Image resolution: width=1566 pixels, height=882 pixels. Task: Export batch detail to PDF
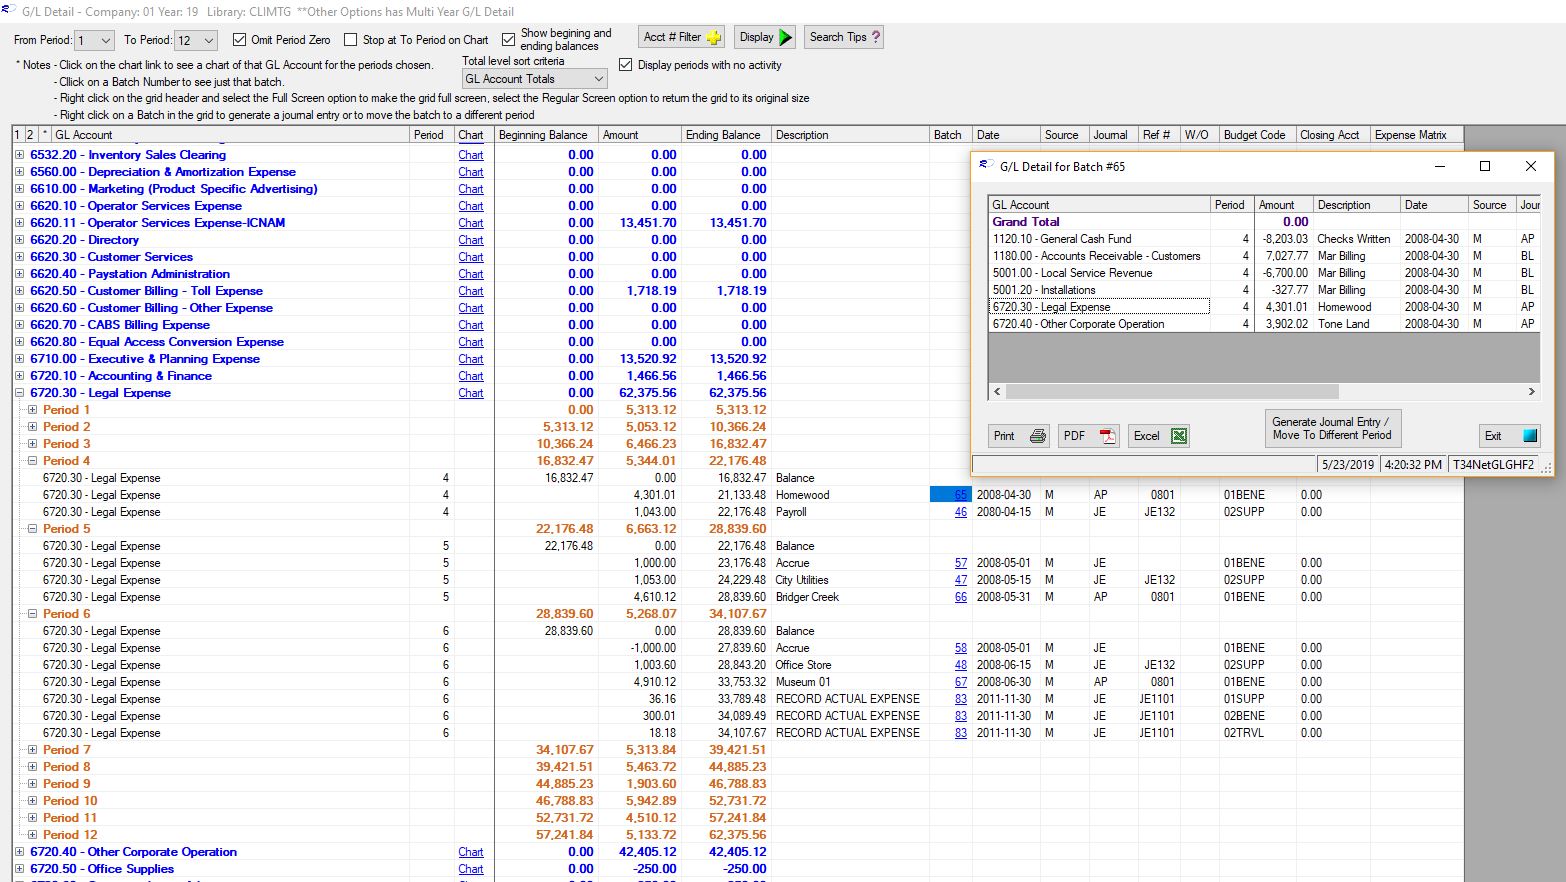point(1088,436)
